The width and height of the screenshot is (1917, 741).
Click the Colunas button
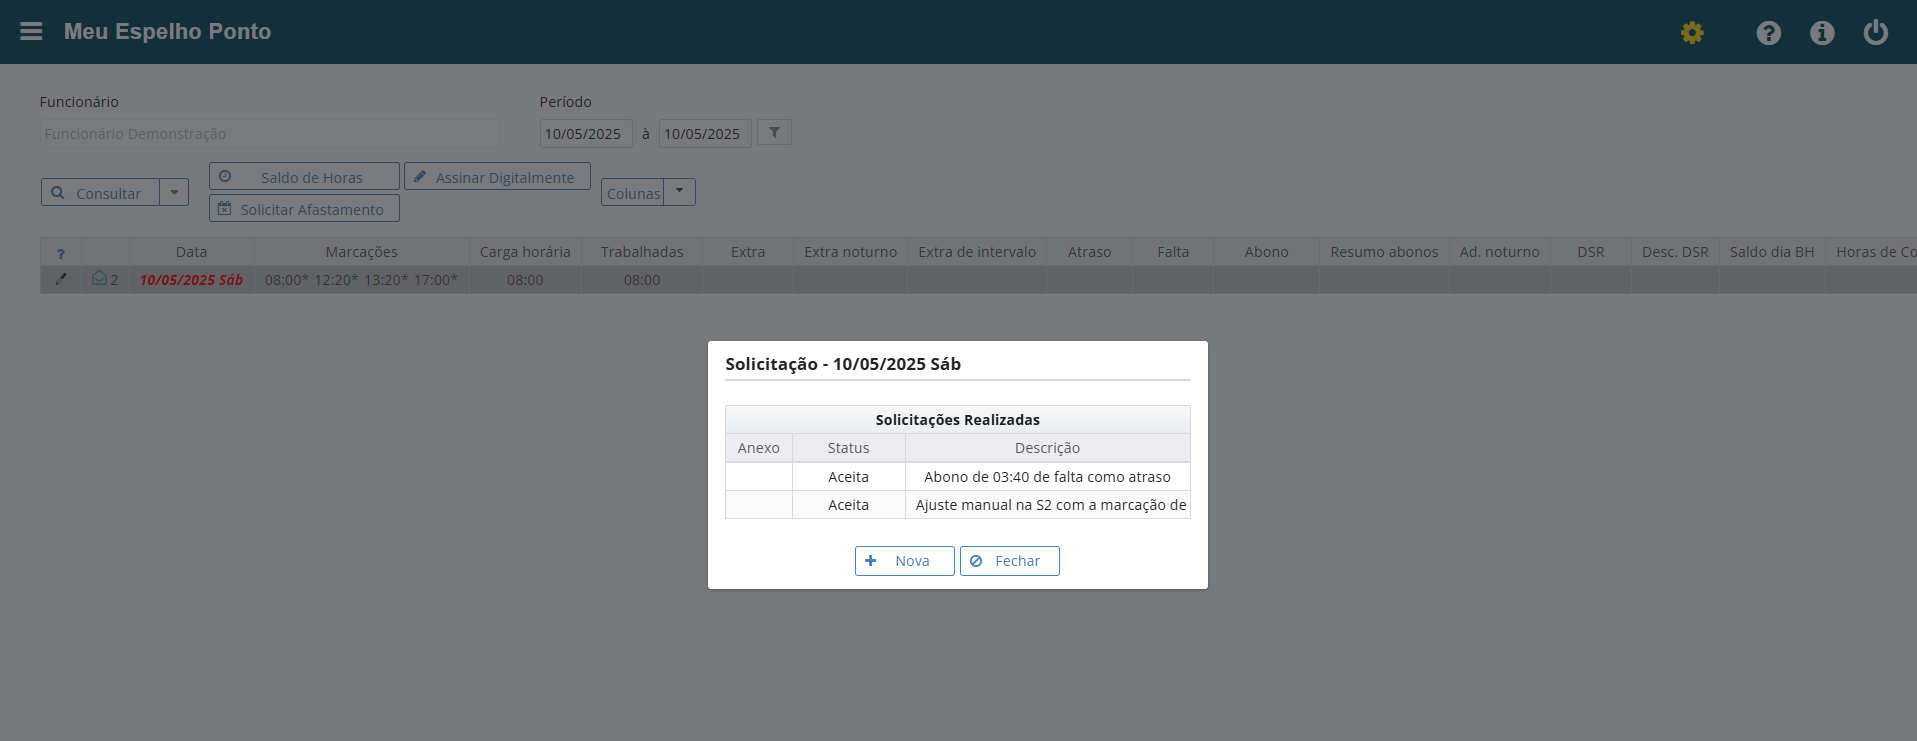point(633,193)
